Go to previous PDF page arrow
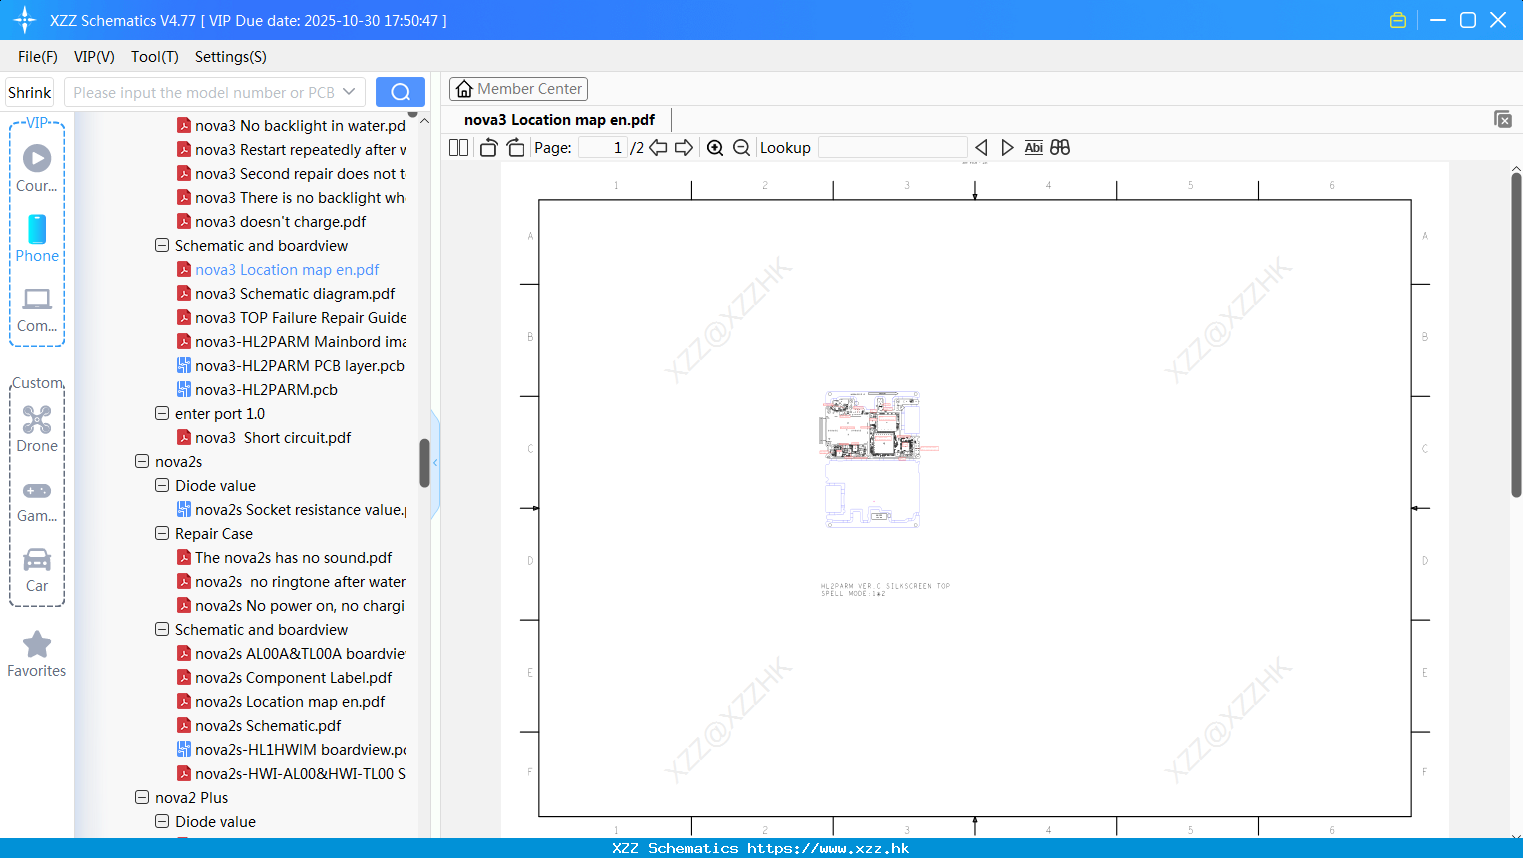The height and width of the screenshot is (858, 1523). tap(658, 148)
